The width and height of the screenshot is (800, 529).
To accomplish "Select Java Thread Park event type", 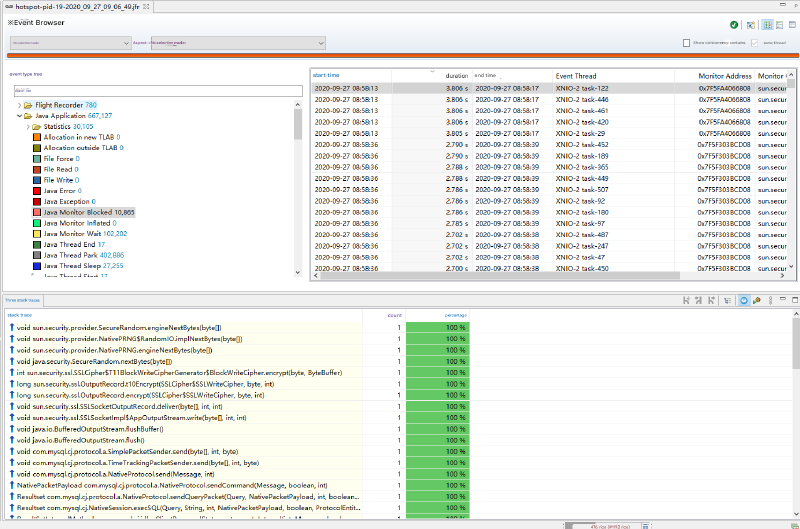I will (x=76, y=255).
